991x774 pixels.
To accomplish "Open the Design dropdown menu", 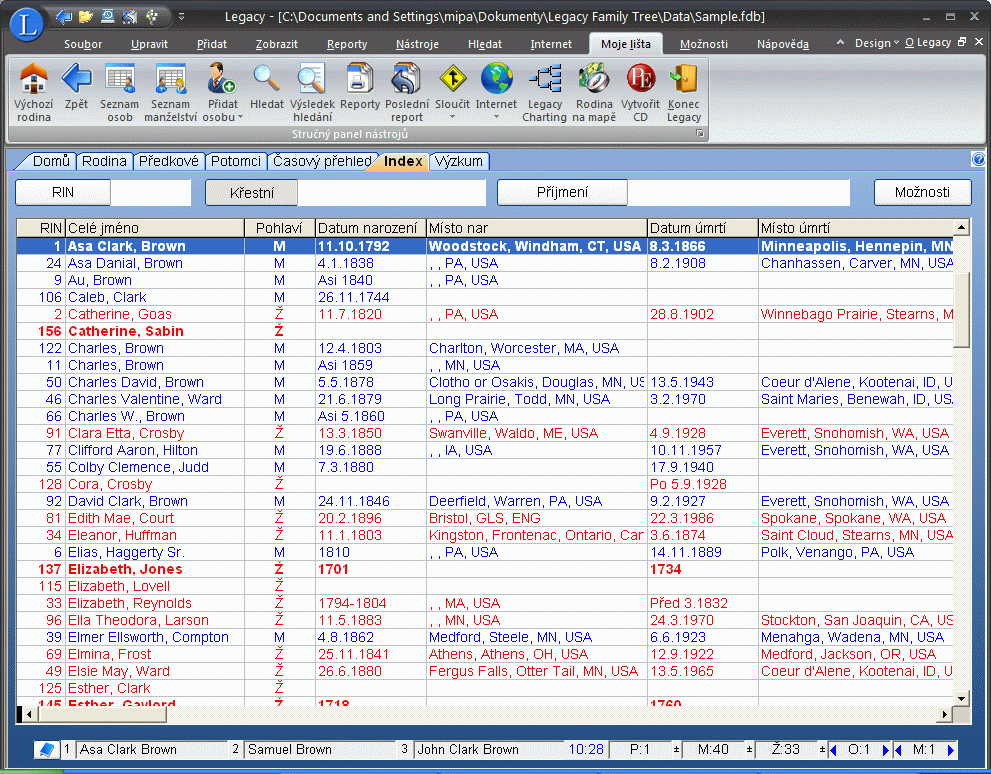I will coord(877,43).
